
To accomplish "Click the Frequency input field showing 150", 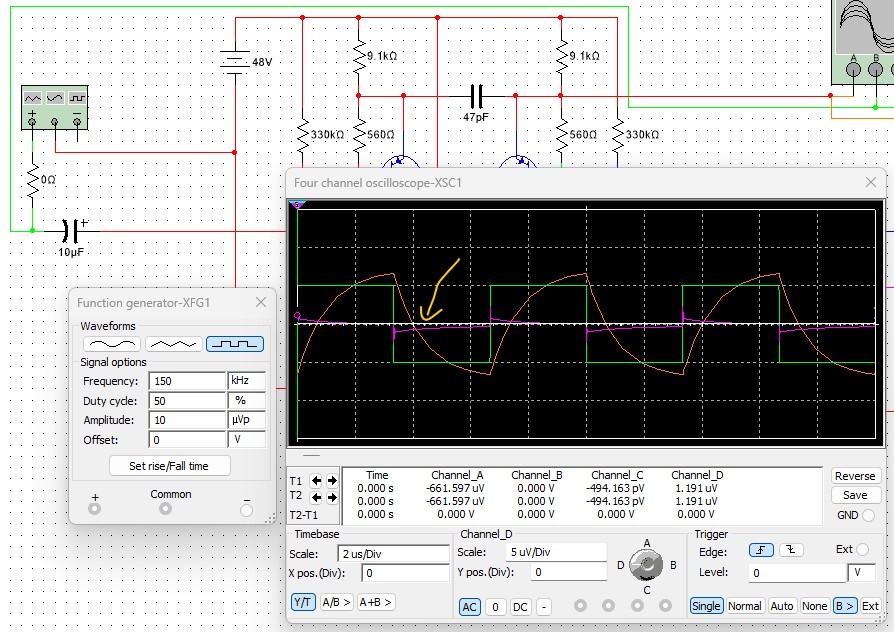I will 187,380.
